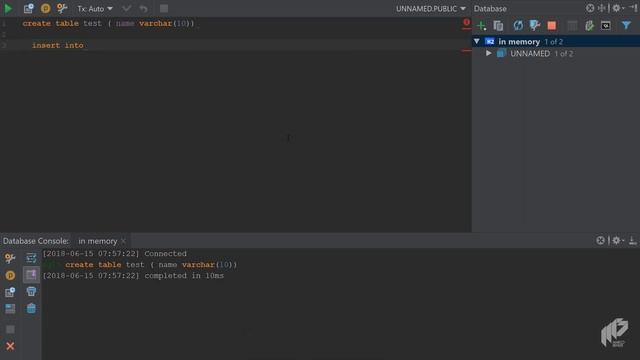Toggle scroll-to-end icon in console output toolbar
640x360 pixels.
[x=31, y=275]
